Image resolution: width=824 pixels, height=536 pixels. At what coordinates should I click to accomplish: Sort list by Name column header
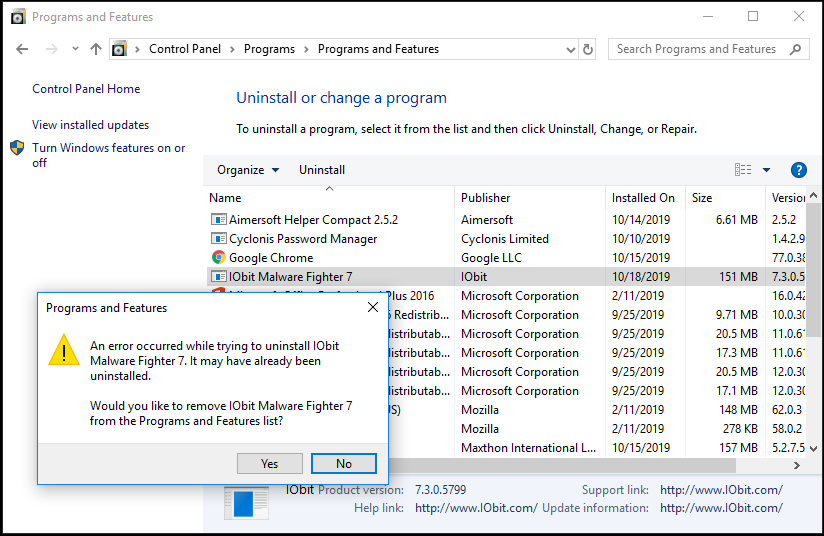[329, 198]
